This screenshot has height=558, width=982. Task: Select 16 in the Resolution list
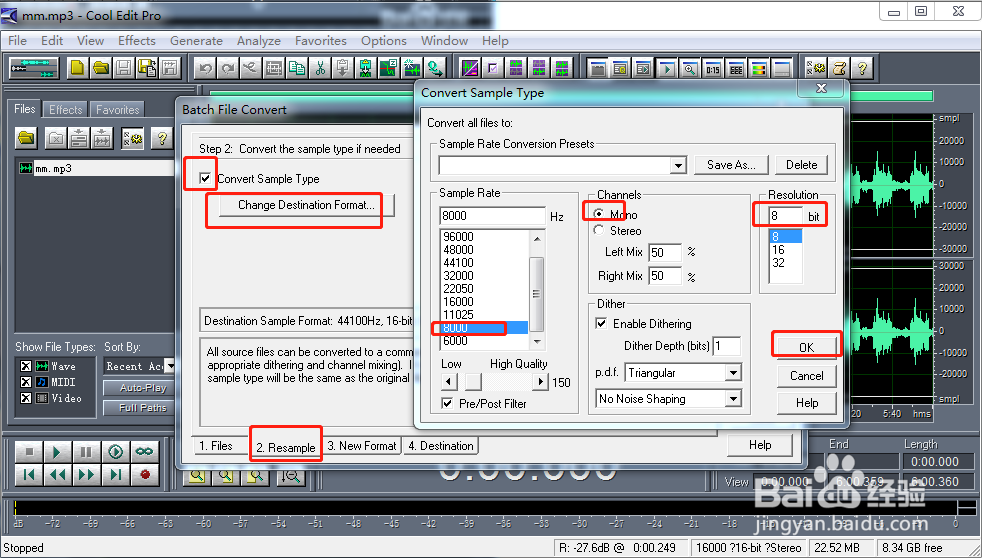[x=785, y=249]
